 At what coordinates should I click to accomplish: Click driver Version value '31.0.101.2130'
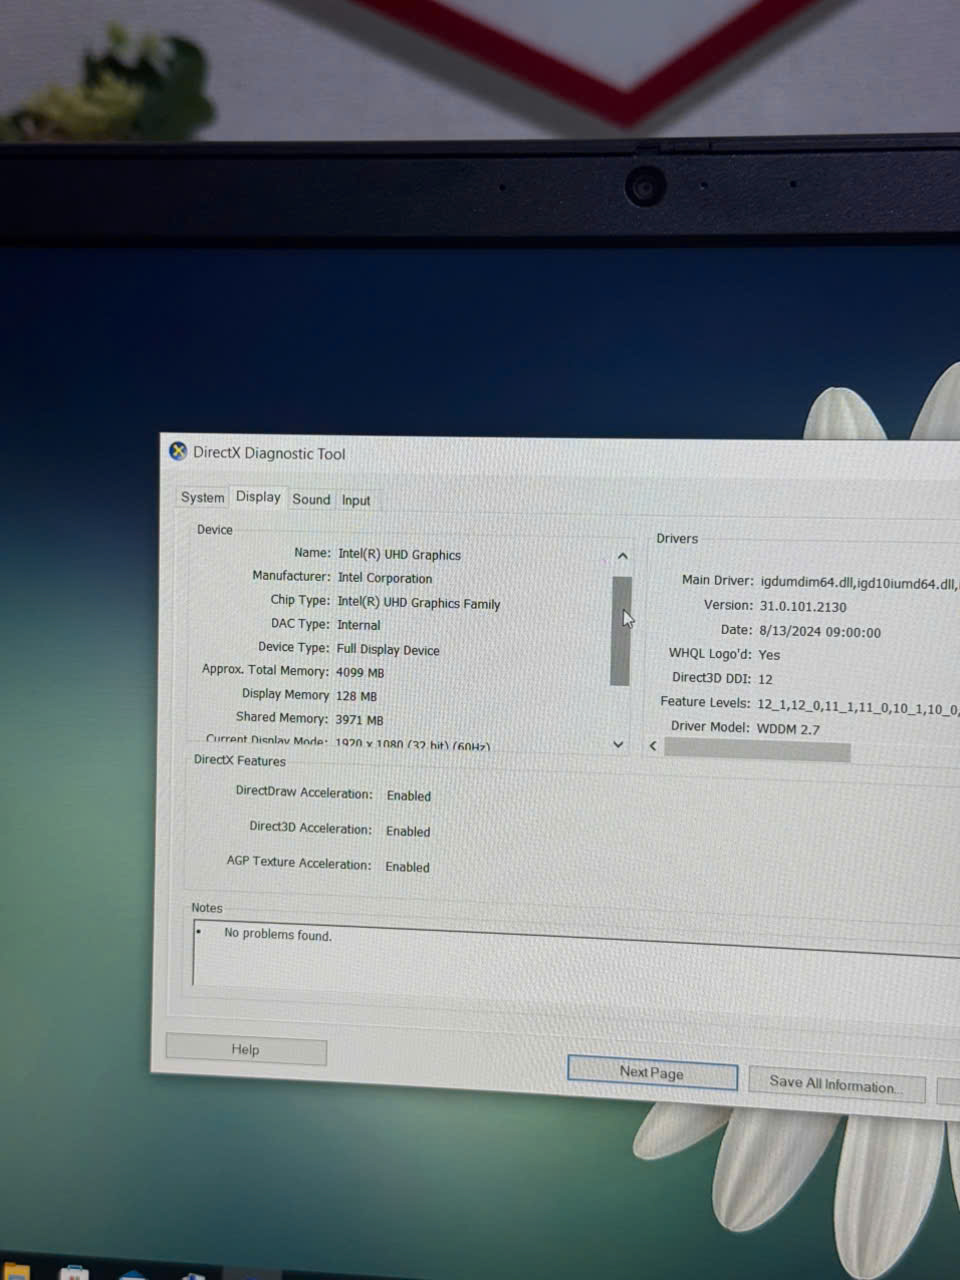803,606
